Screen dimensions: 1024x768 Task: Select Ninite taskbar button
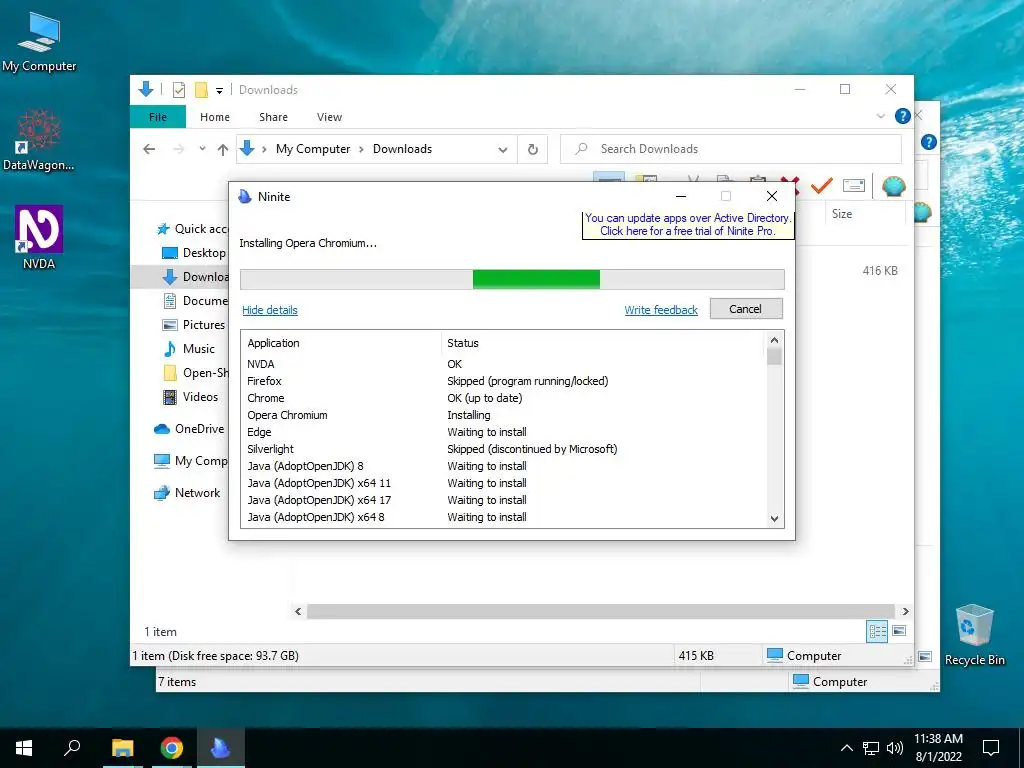[x=220, y=748]
